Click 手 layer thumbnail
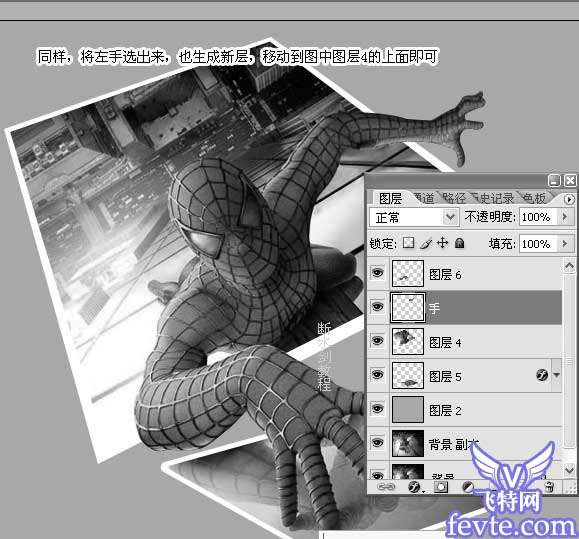 (x=408, y=307)
